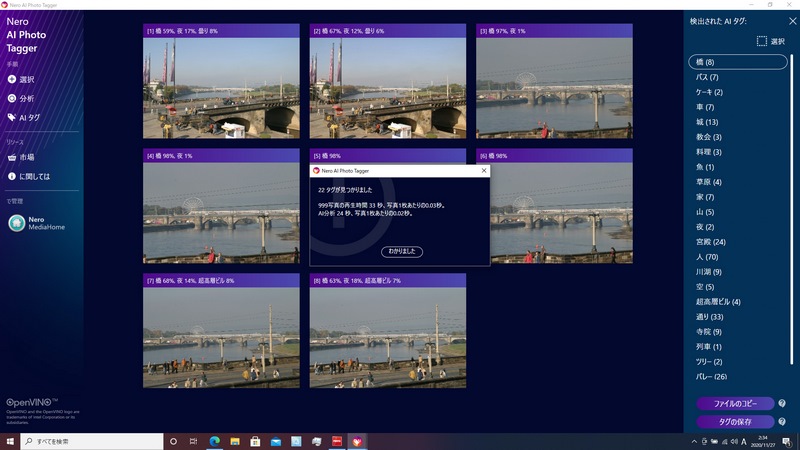Open File Explorer from taskbar
800x450 pixels.
coord(235,441)
